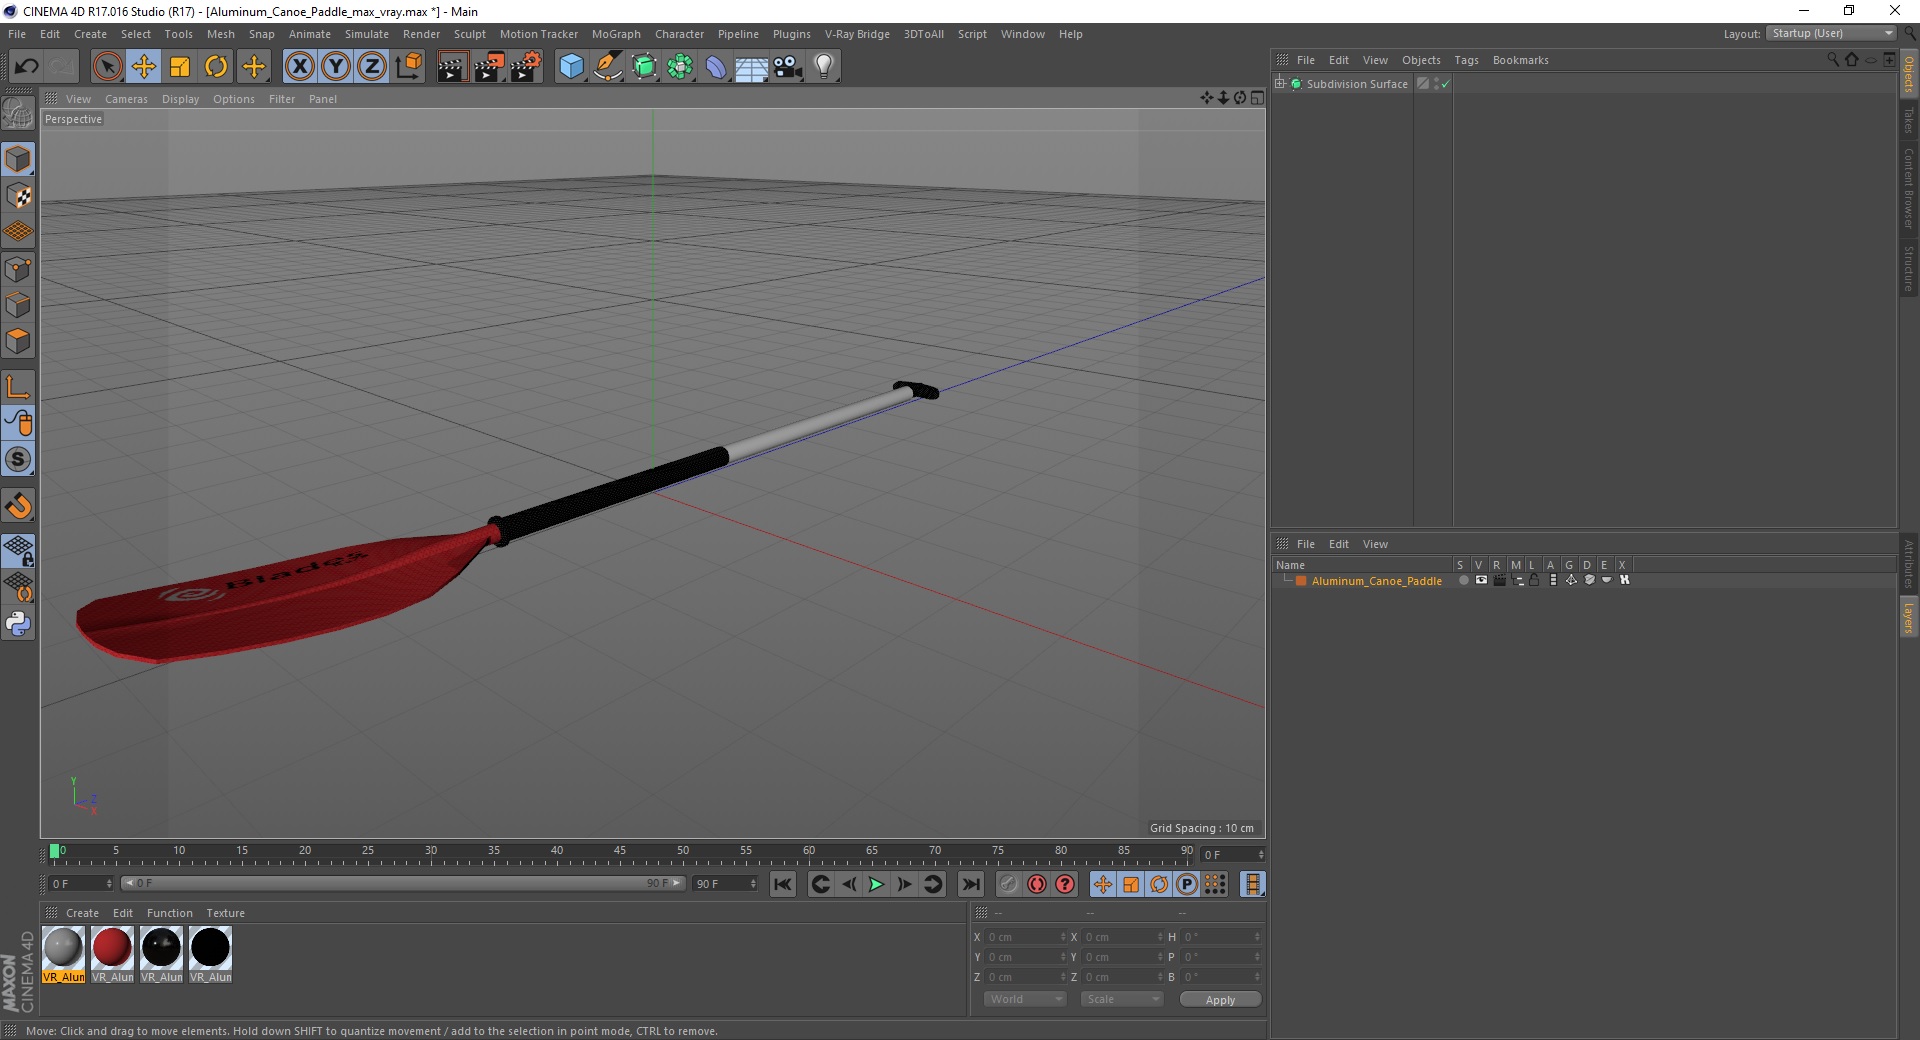Screen dimensions: 1920x1040
Task: Step the end frame 90 F spinner
Action: point(753,884)
